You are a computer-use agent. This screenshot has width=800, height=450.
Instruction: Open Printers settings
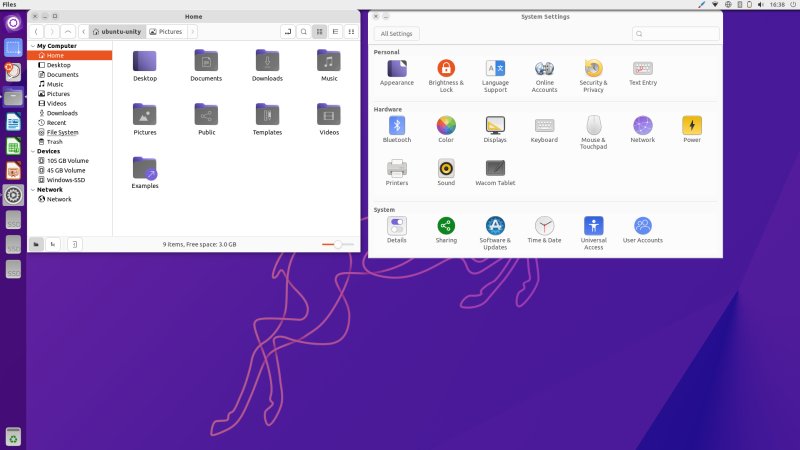[x=396, y=172]
